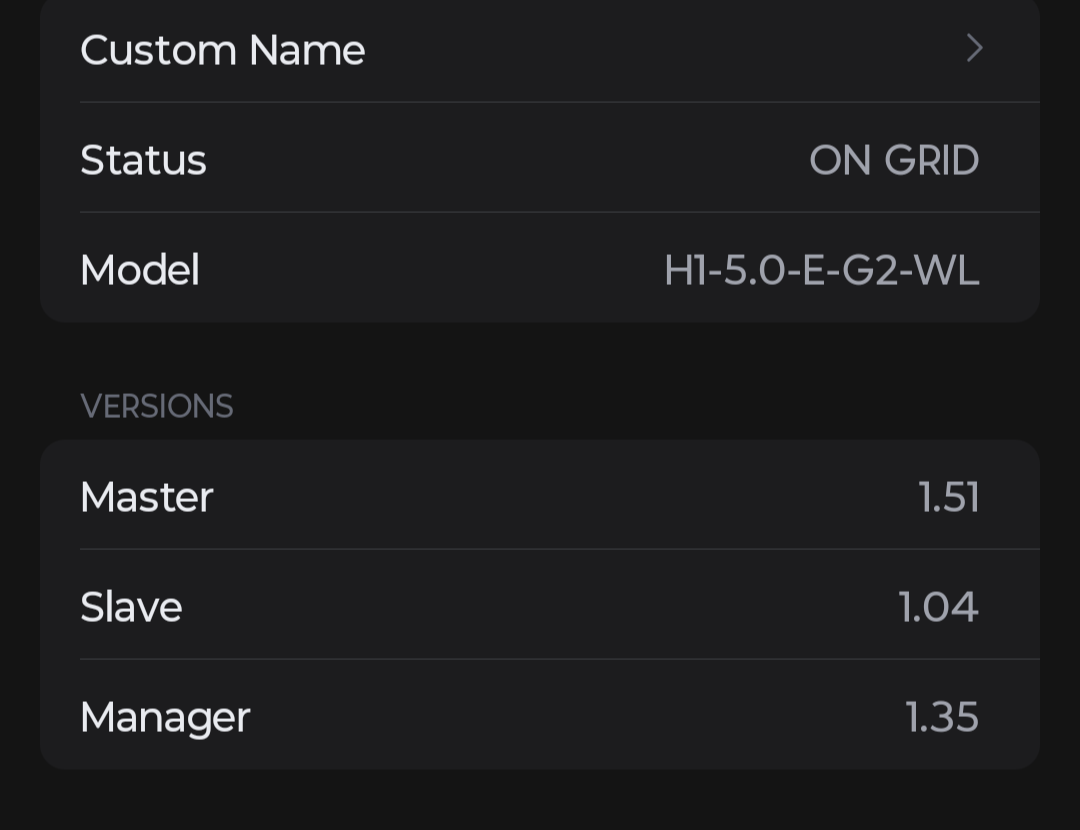The height and width of the screenshot is (830, 1080).
Task: Tap Master version number 1.51
Action: tap(949, 497)
